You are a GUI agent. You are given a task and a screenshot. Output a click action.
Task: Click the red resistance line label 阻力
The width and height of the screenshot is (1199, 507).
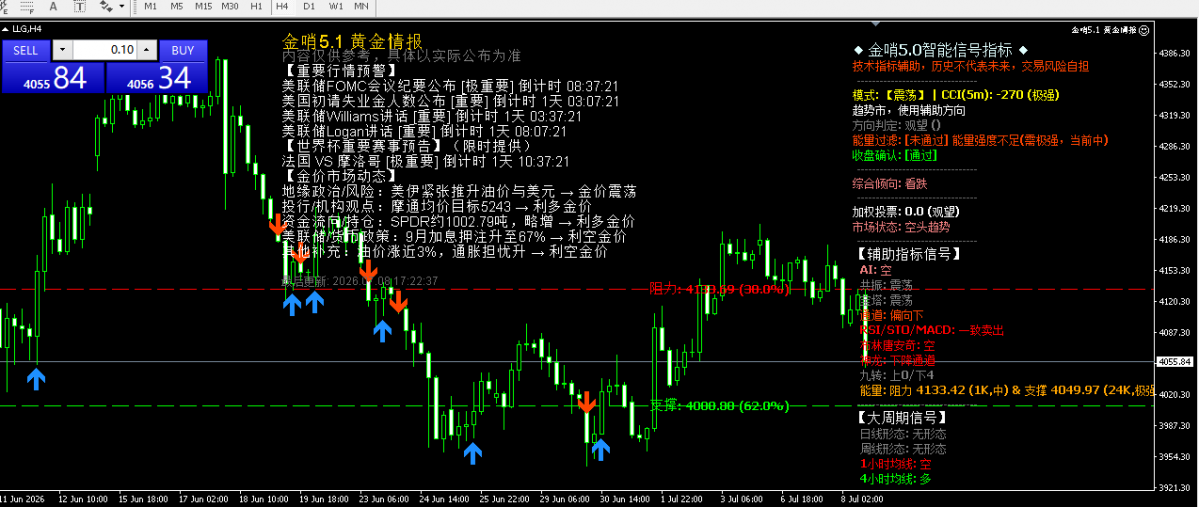(718, 289)
